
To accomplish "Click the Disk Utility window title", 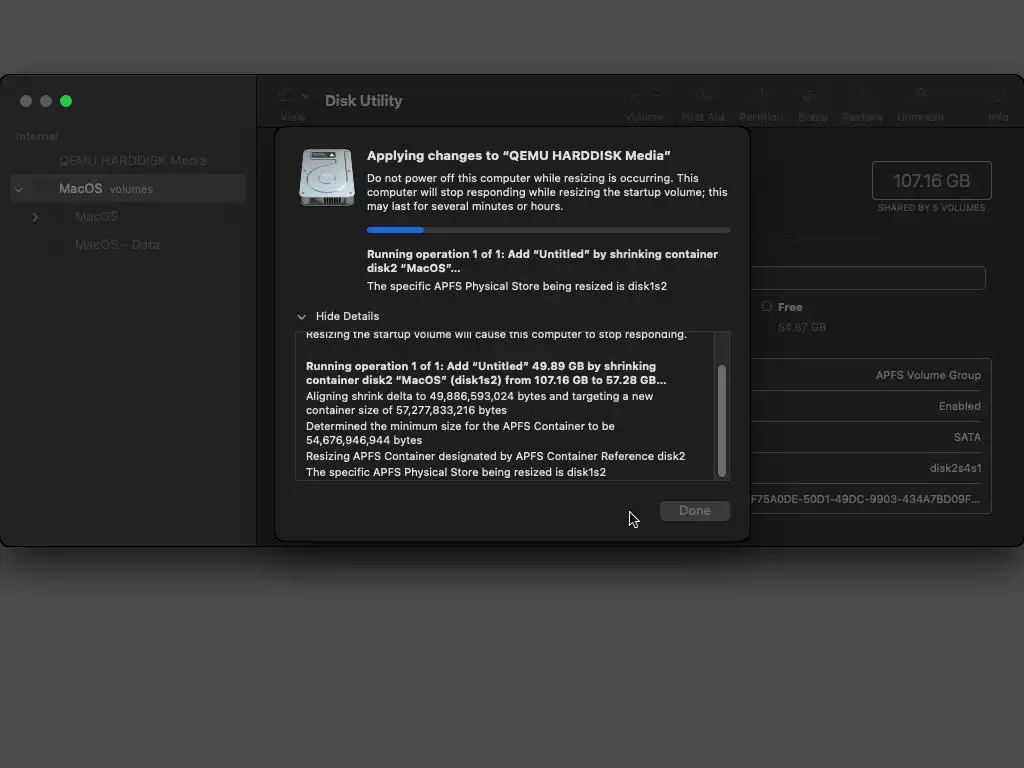I will [363, 101].
